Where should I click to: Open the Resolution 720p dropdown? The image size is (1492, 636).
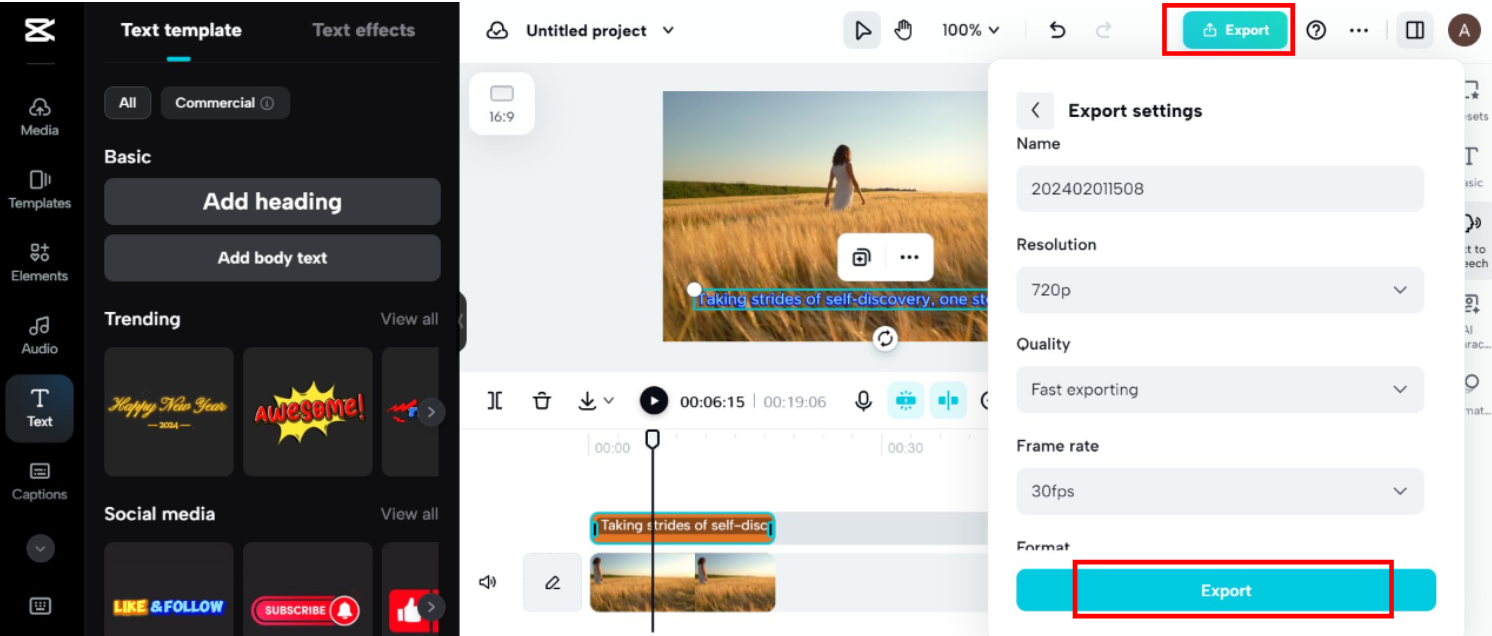click(x=1220, y=290)
